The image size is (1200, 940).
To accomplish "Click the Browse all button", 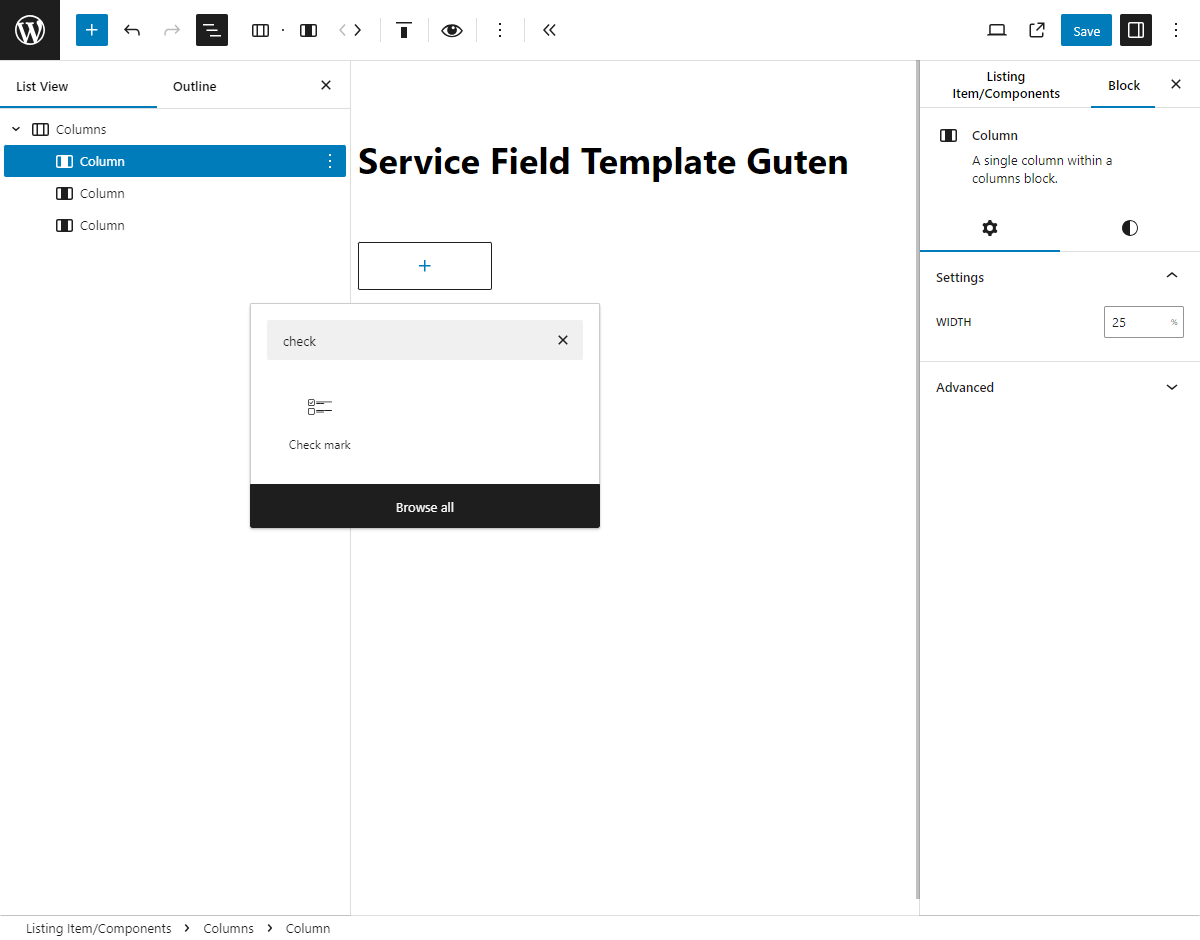I will 424,506.
